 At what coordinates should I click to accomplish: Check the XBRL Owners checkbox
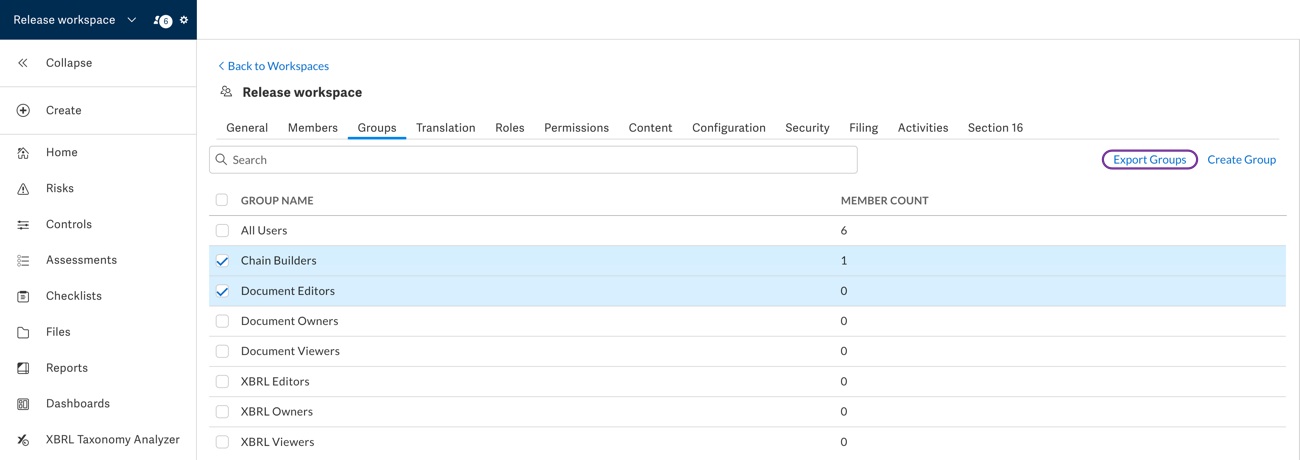222,411
